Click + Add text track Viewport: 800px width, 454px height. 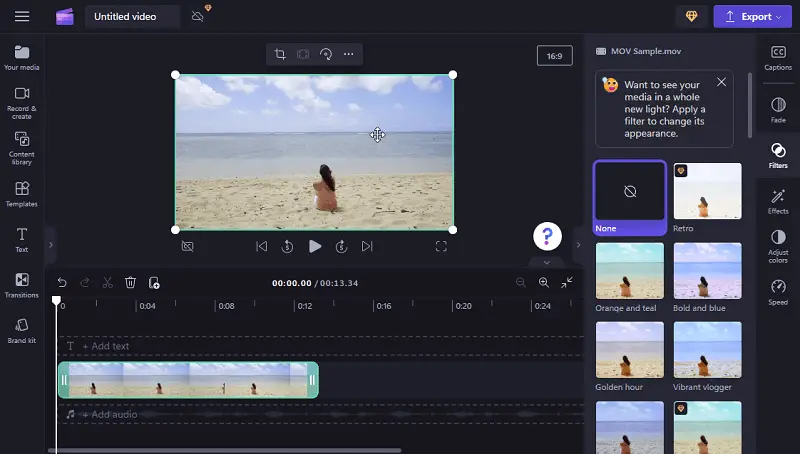[106, 346]
